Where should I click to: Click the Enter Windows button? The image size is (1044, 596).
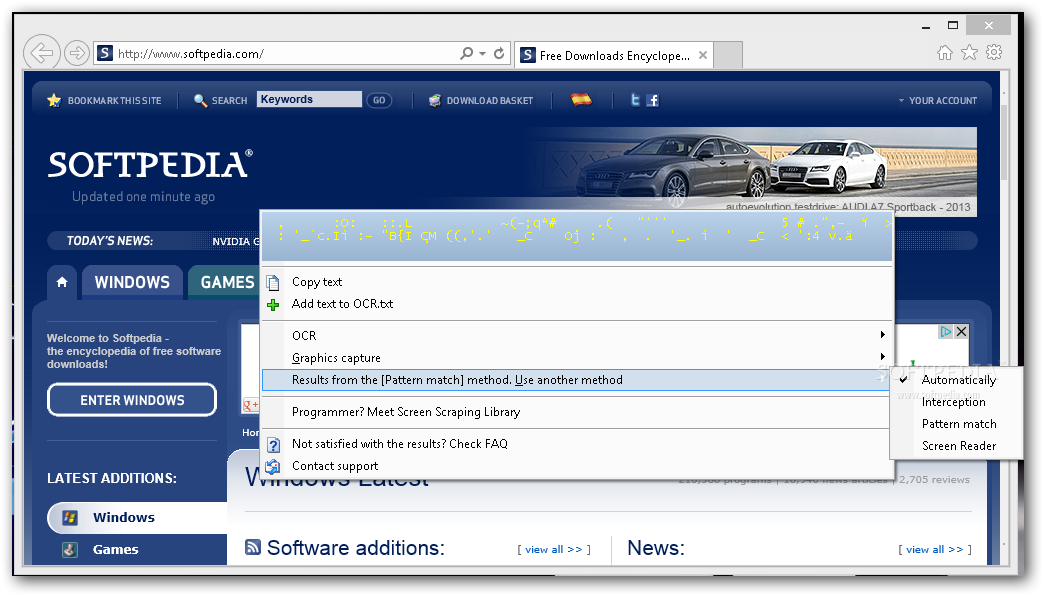(x=132, y=400)
